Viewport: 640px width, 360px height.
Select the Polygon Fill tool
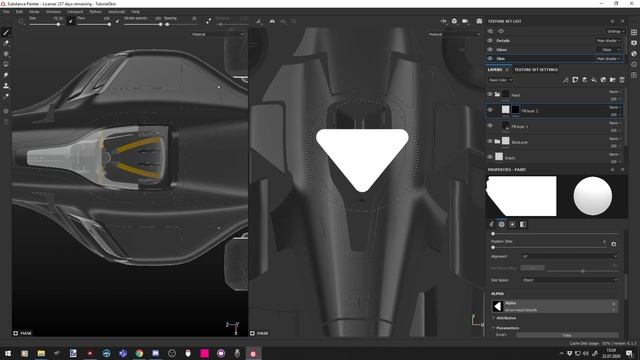tap(6, 64)
